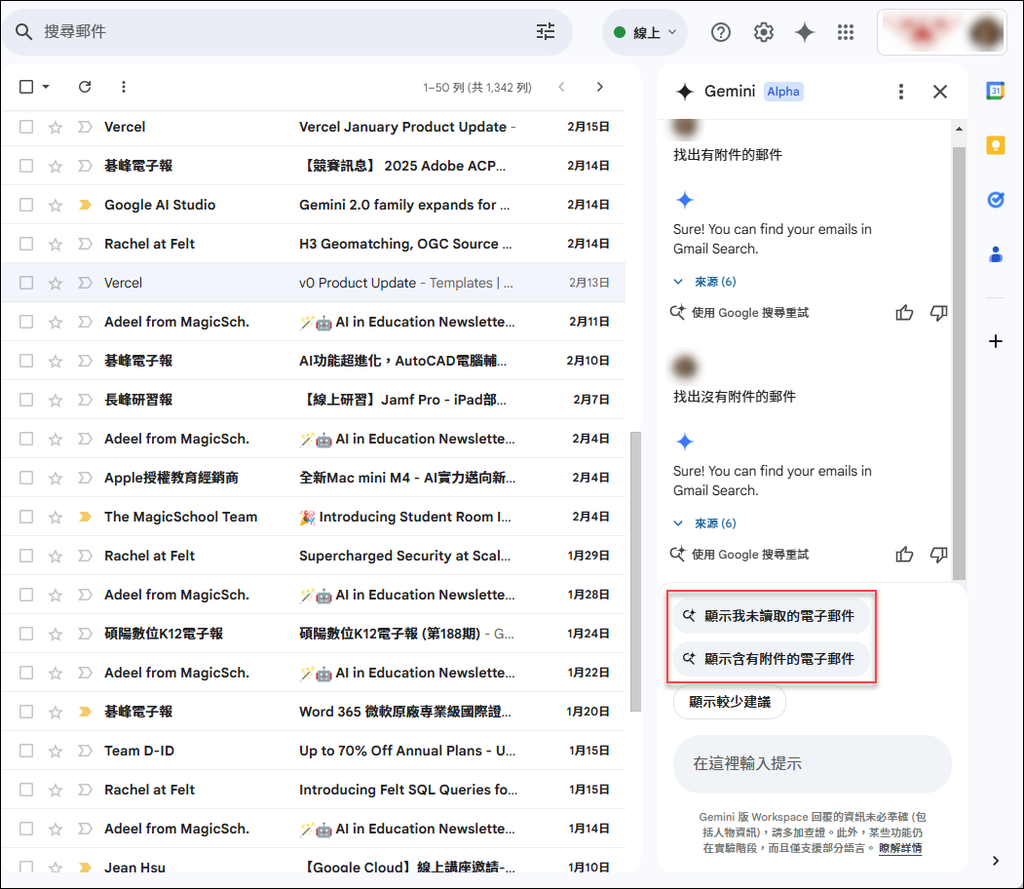This screenshot has width=1024, height=889.
Task: Open the search filter options icon
Action: (x=545, y=31)
